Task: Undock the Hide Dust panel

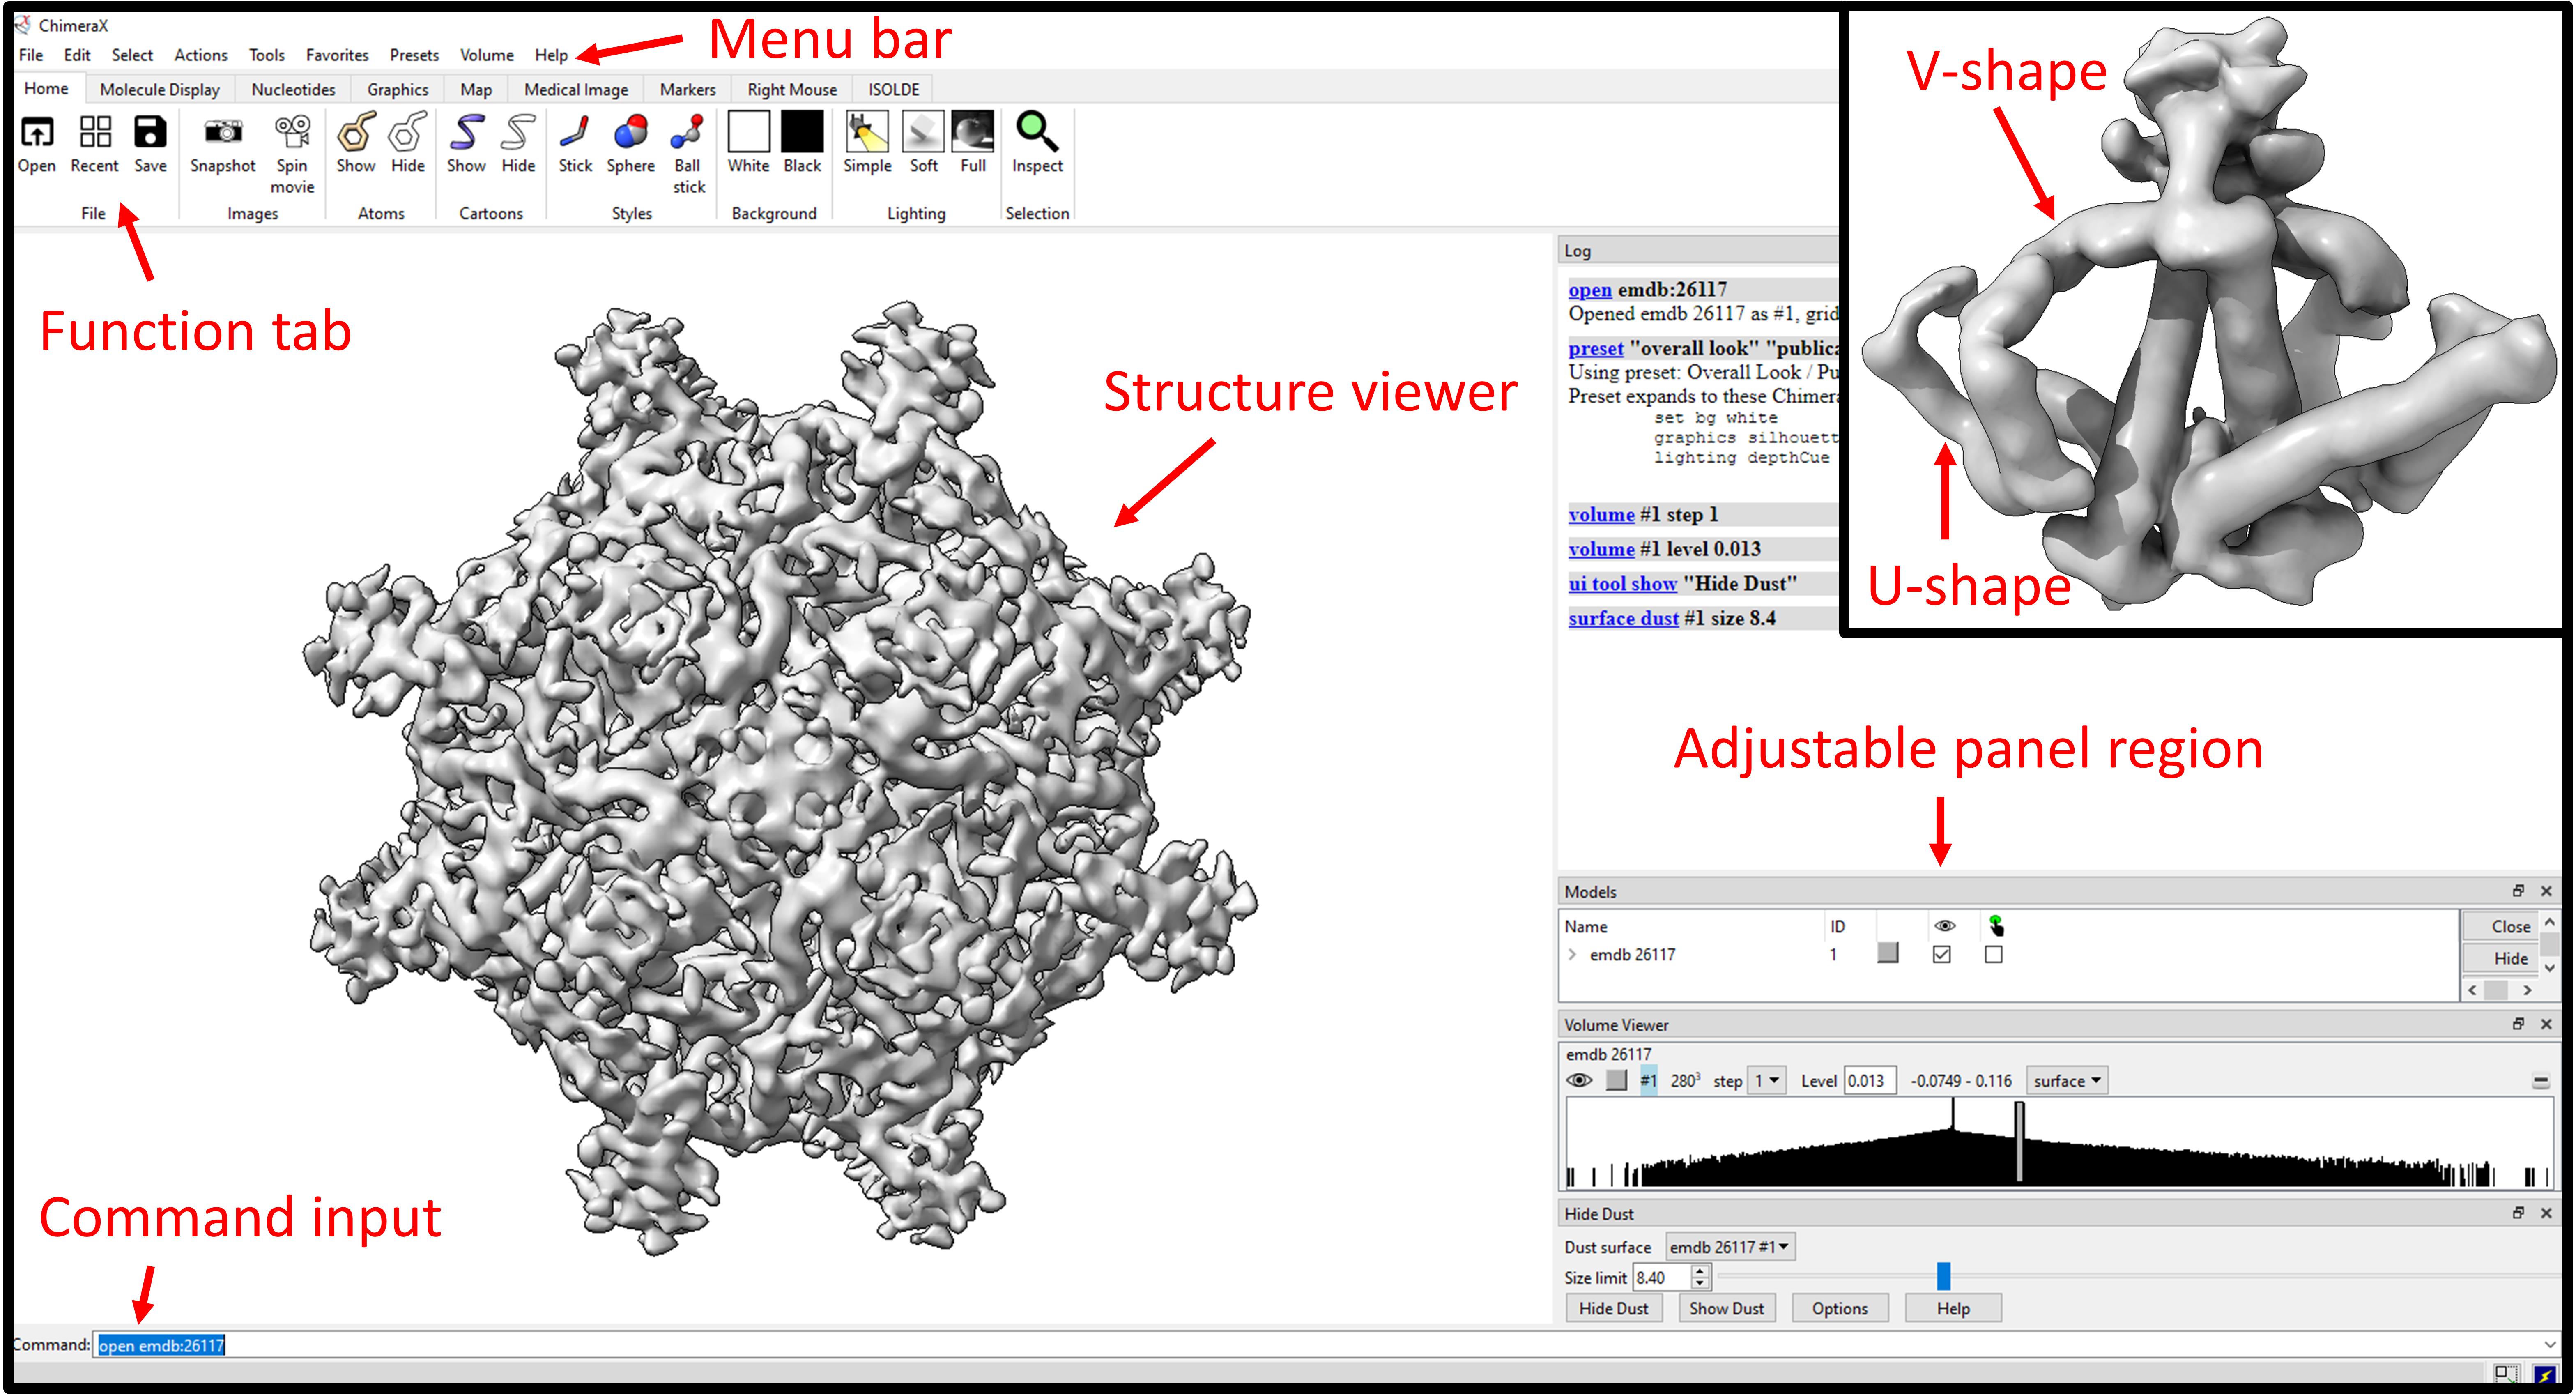Action: click(x=2518, y=1213)
